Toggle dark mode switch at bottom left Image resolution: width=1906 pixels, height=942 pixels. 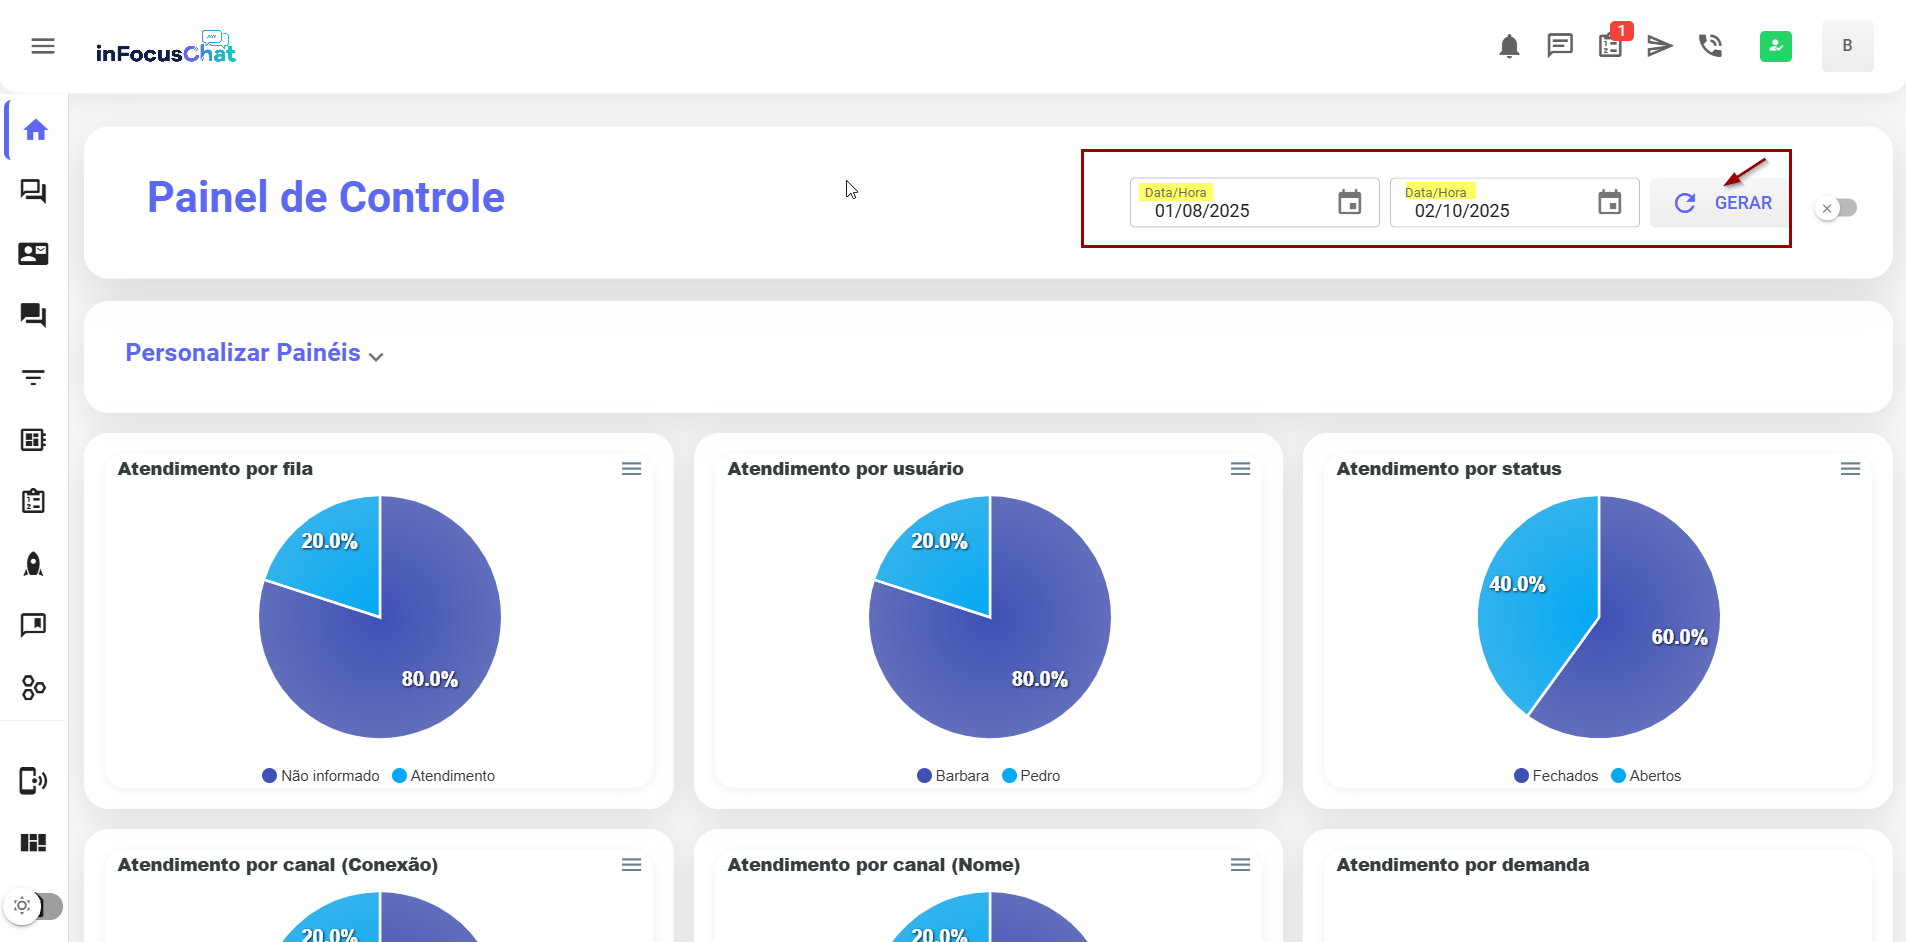tap(34, 906)
